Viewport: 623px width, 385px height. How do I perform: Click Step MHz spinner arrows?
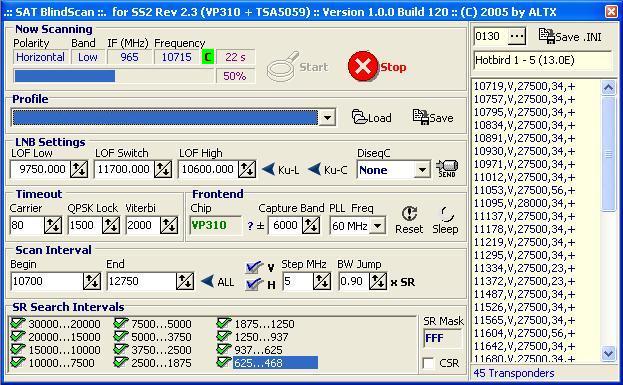[x=322, y=281]
